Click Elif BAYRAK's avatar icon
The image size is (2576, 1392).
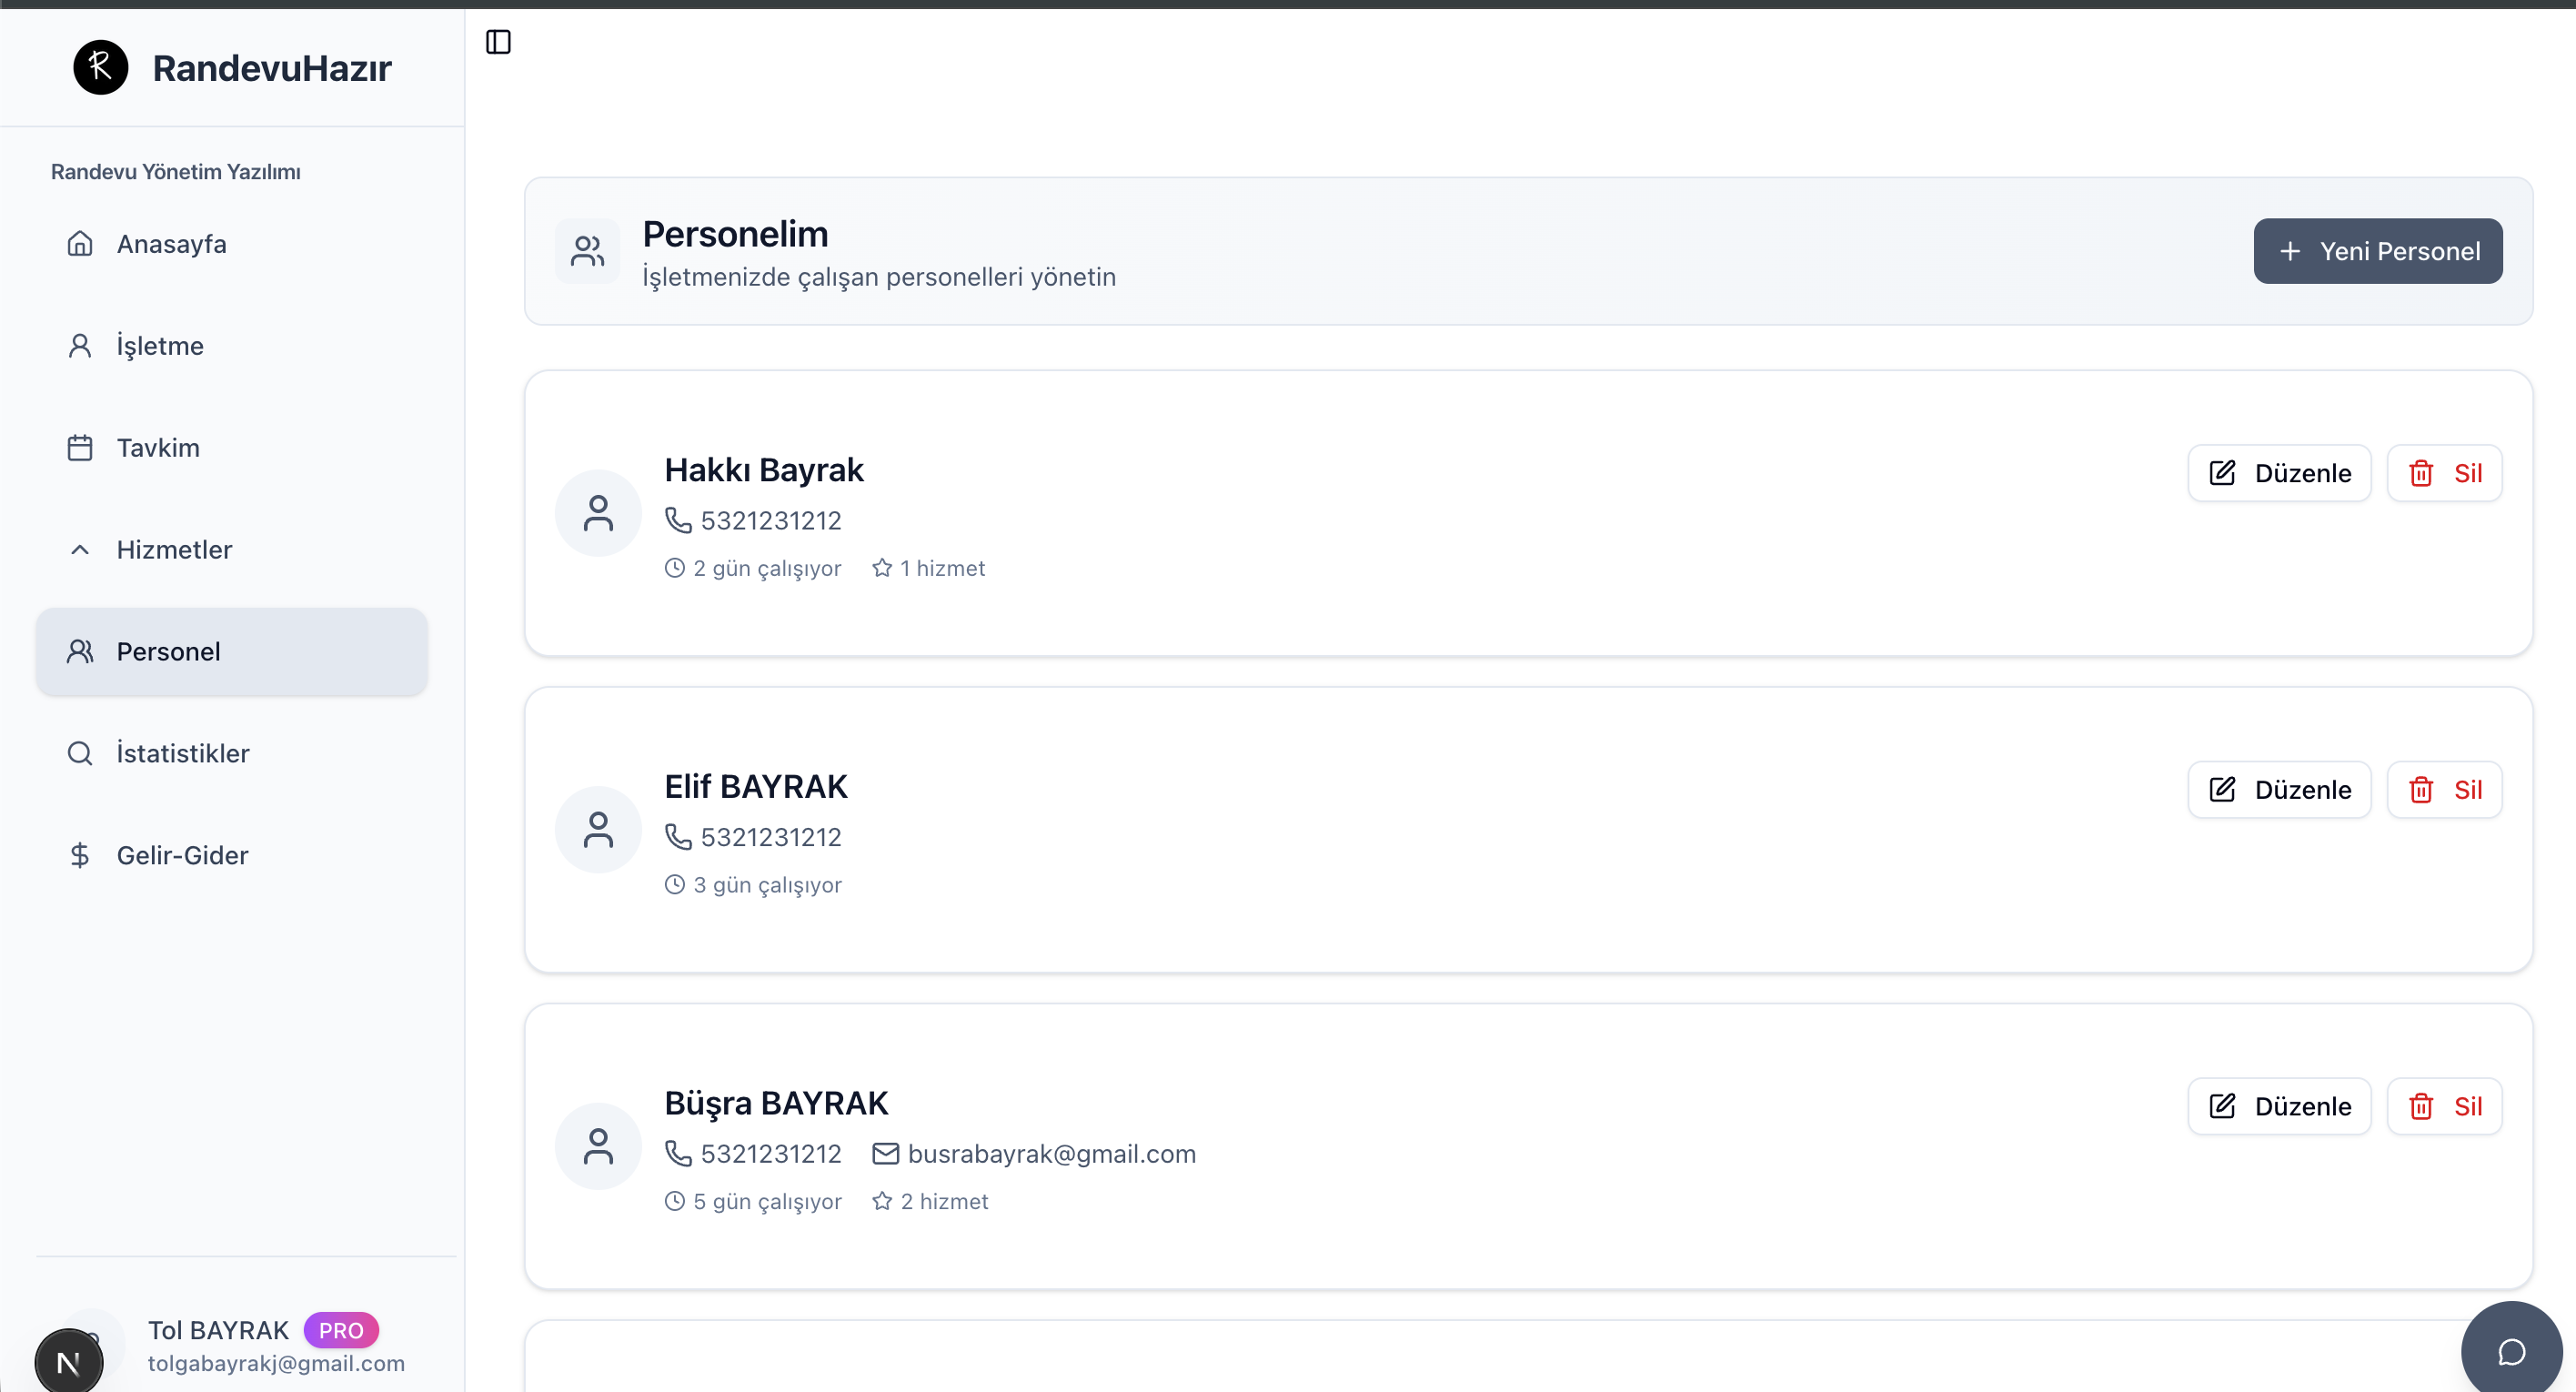(x=598, y=830)
